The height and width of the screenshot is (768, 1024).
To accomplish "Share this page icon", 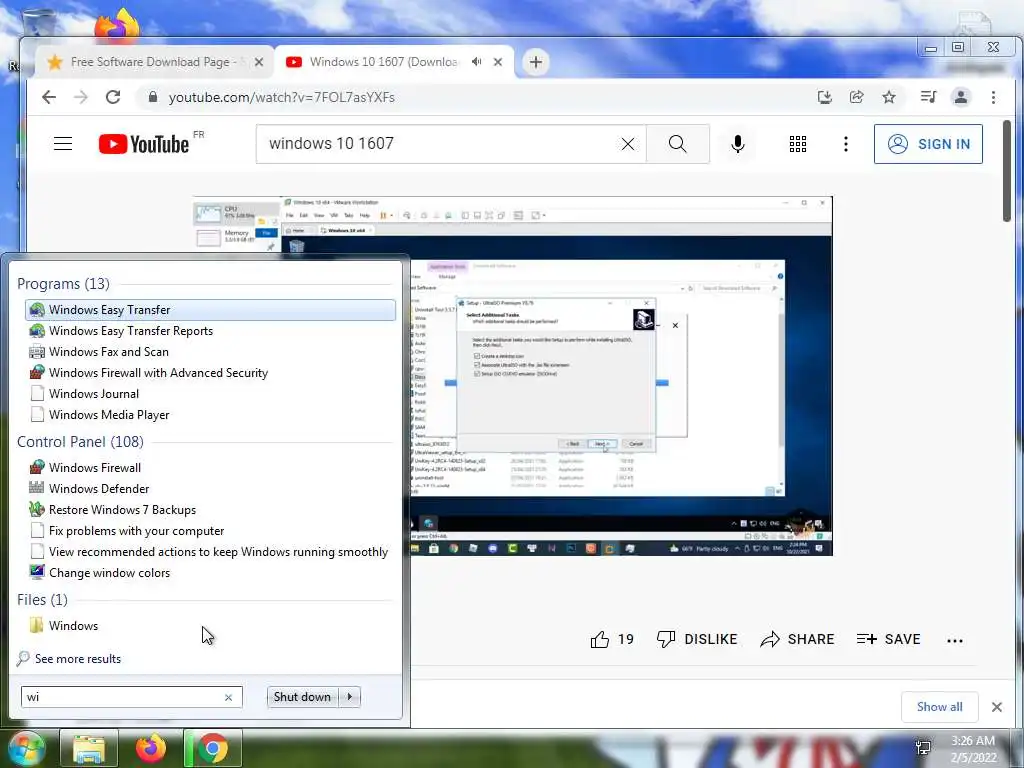I will click(856, 97).
